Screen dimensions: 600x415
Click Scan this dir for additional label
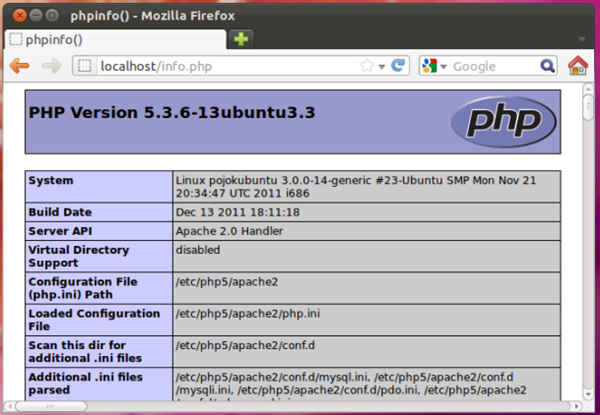[x=85, y=352]
